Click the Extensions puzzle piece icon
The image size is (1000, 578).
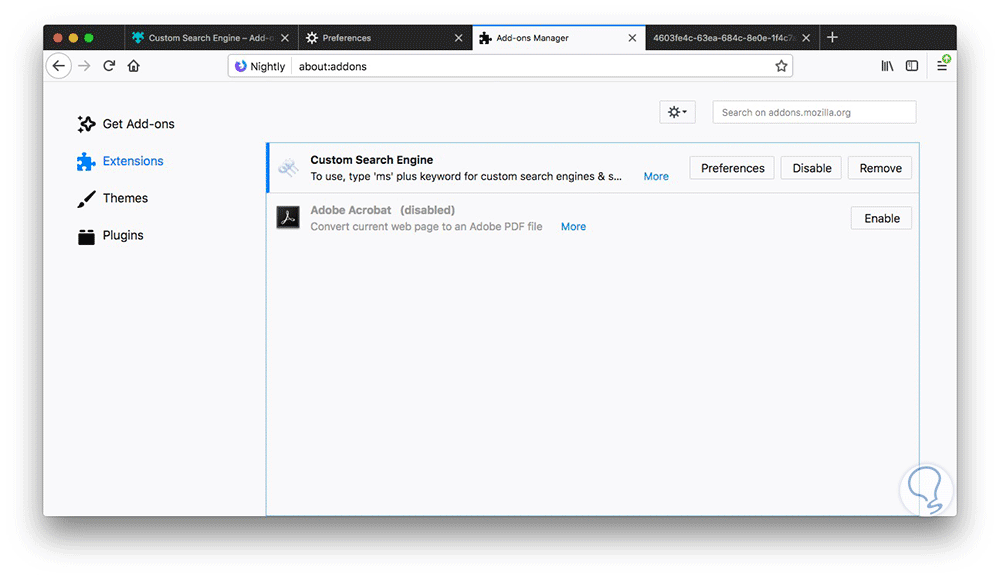[x=86, y=161]
